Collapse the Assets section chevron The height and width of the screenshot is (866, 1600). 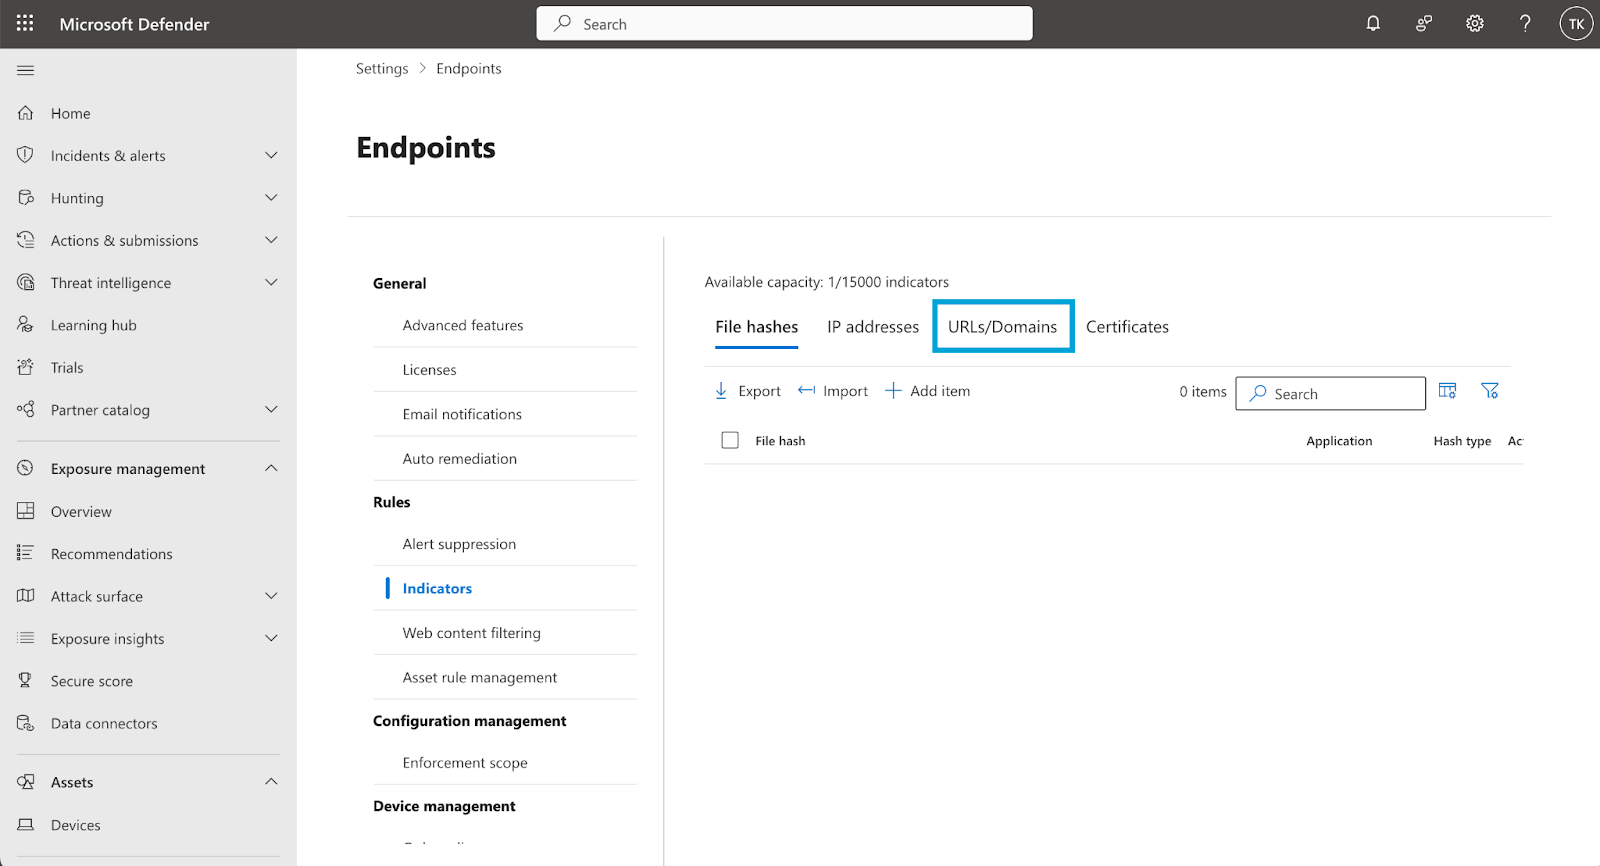[x=271, y=782]
